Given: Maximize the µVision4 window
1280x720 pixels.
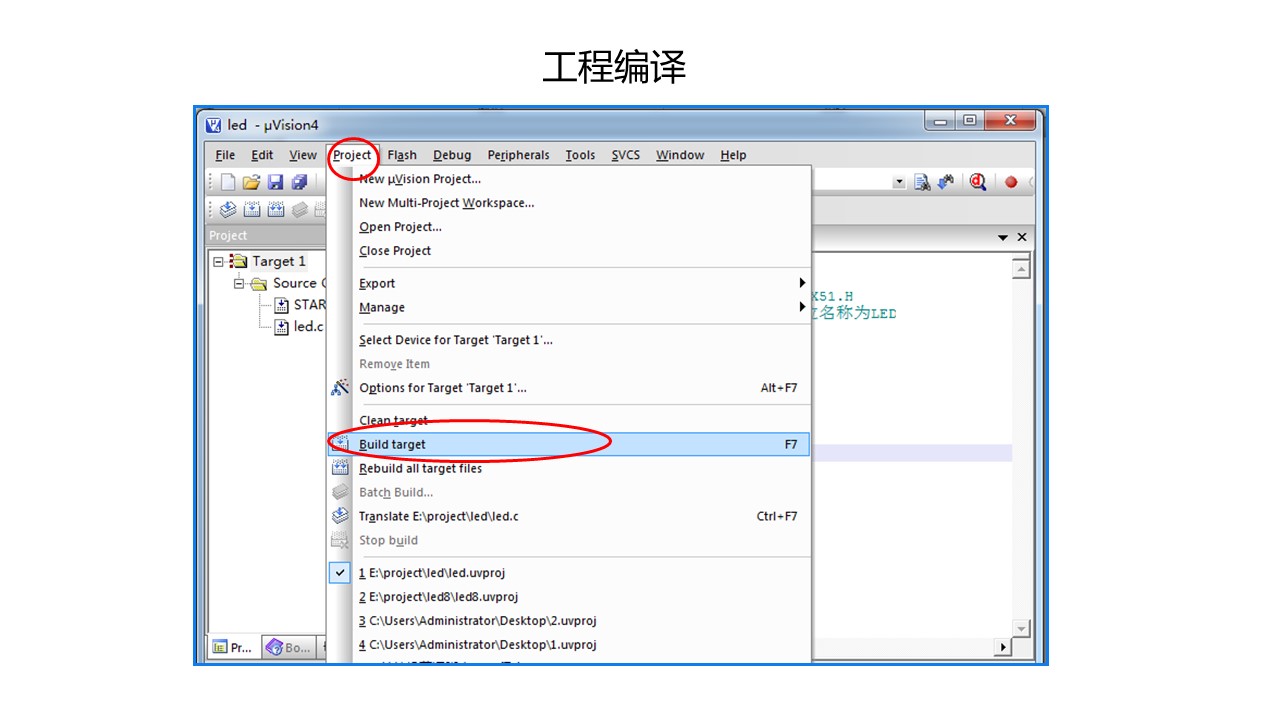Looking at the screenshot, I should coord(969,121).
